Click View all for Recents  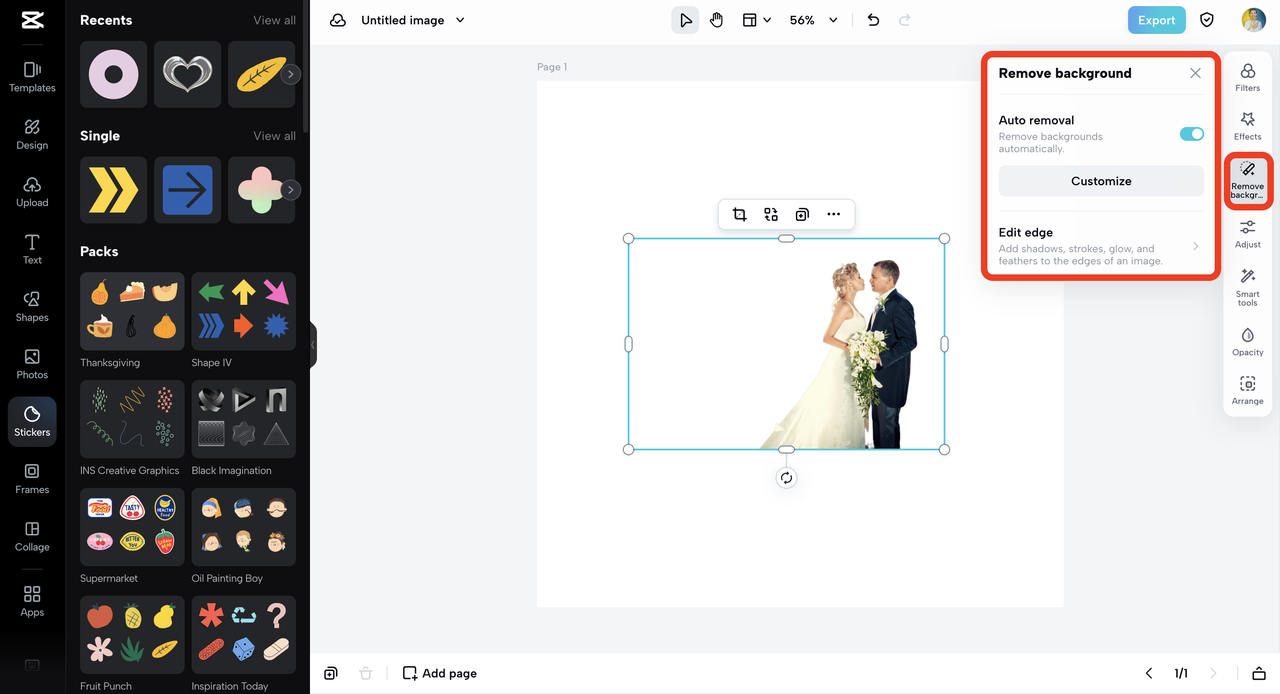274,20
